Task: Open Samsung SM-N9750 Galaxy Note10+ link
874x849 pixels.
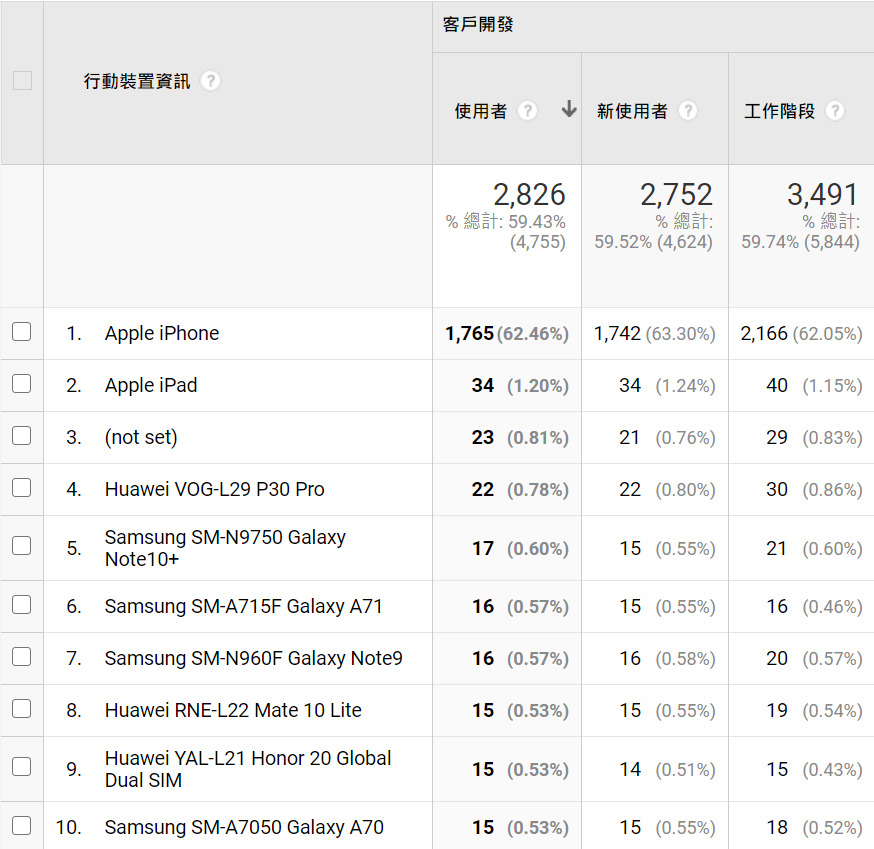Action: pos(225,548)
